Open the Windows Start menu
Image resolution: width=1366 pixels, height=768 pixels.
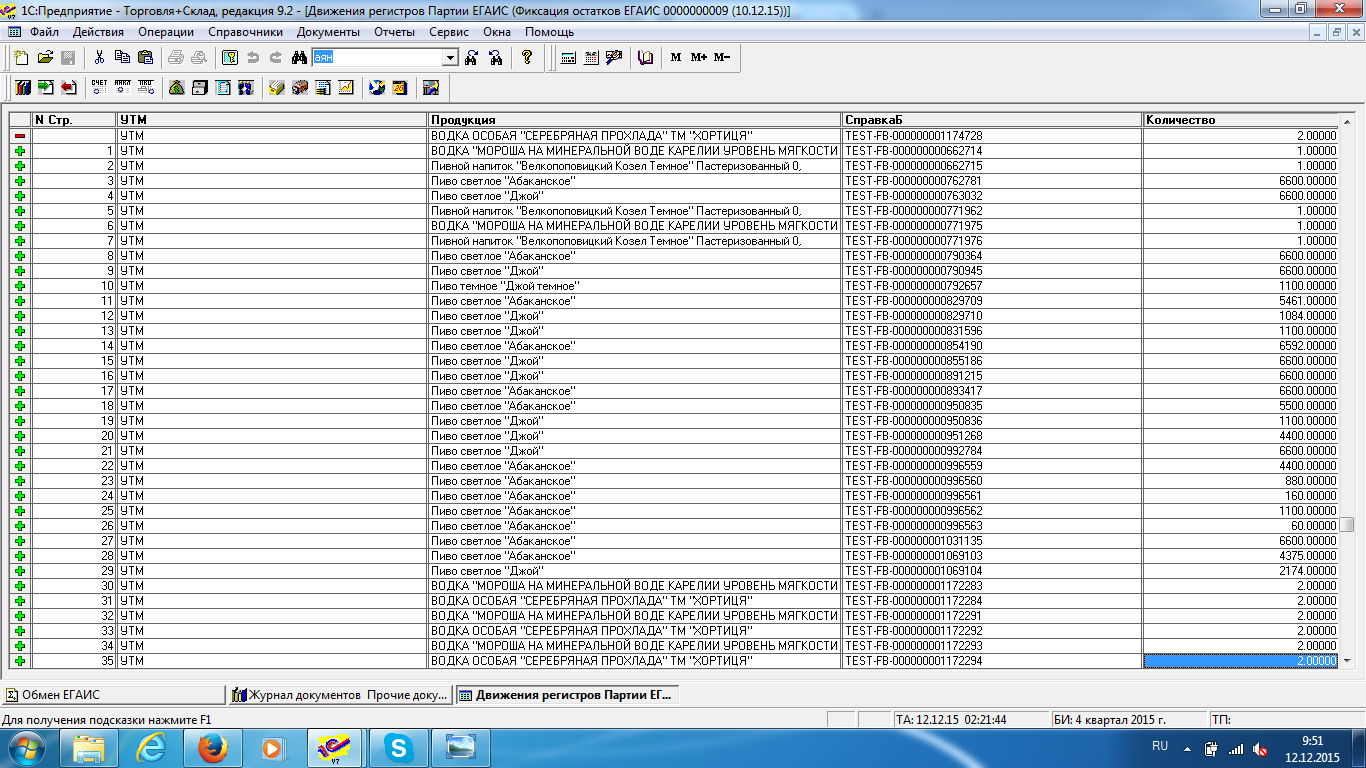pyautogui.click(x=28, y=748)
